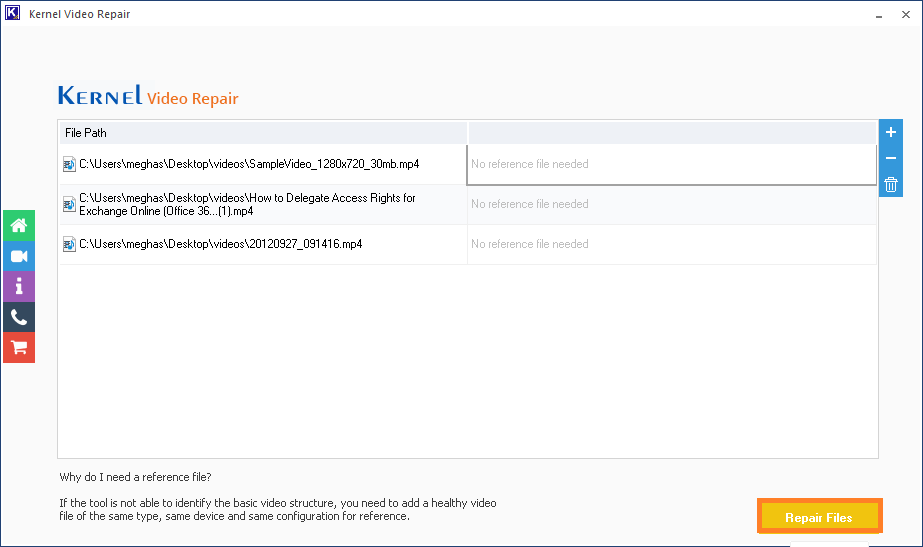The image size is (923, 547).
Task: Open the red shopping cart icon
Action: [19, 347]
